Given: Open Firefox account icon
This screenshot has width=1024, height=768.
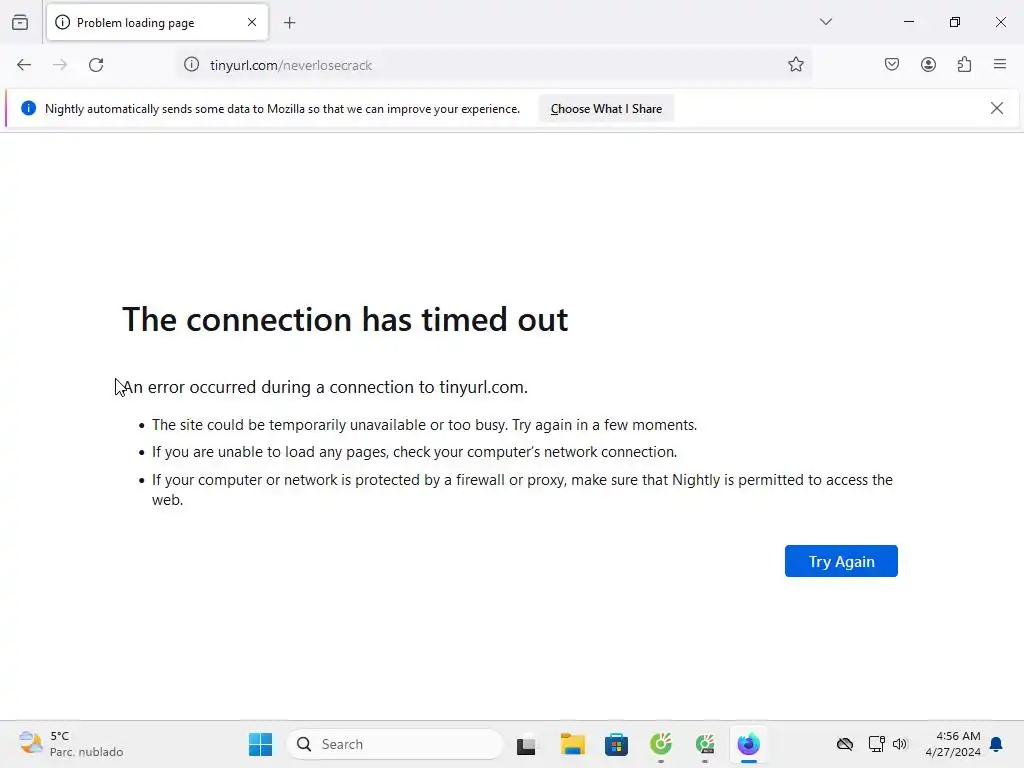Looking at the screenshot, I should (928, 65).
